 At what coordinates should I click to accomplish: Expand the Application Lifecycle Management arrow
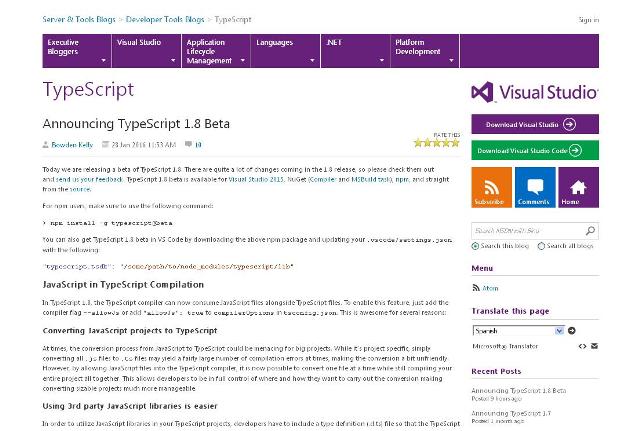[x=242, y=60]
